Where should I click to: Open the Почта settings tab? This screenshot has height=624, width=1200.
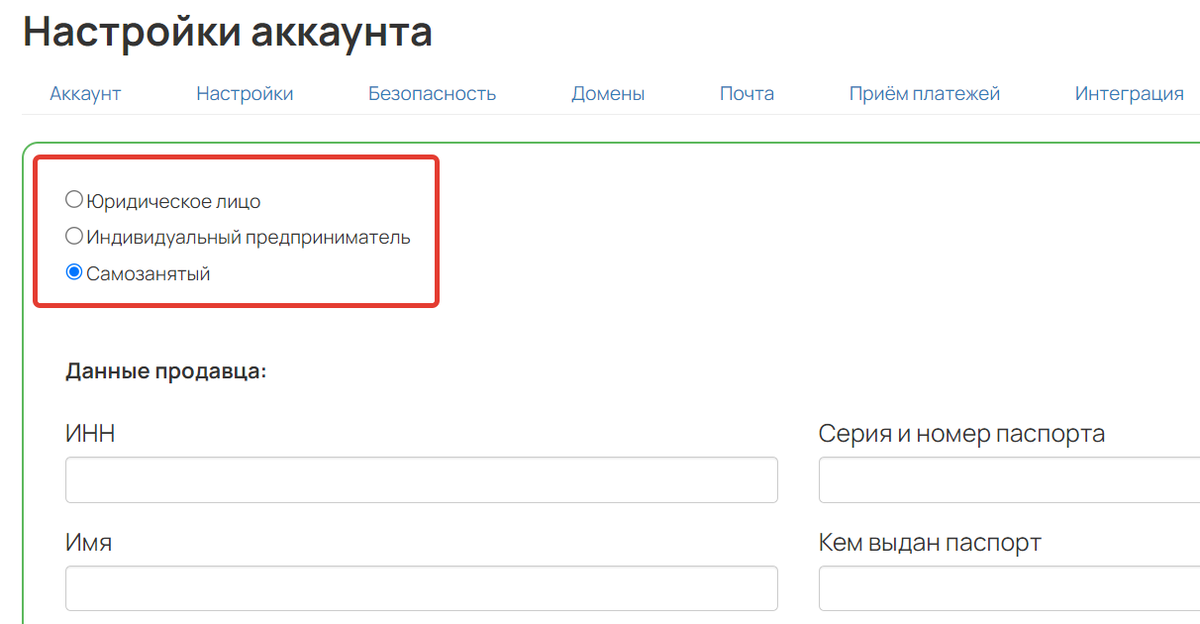[746, 93]
